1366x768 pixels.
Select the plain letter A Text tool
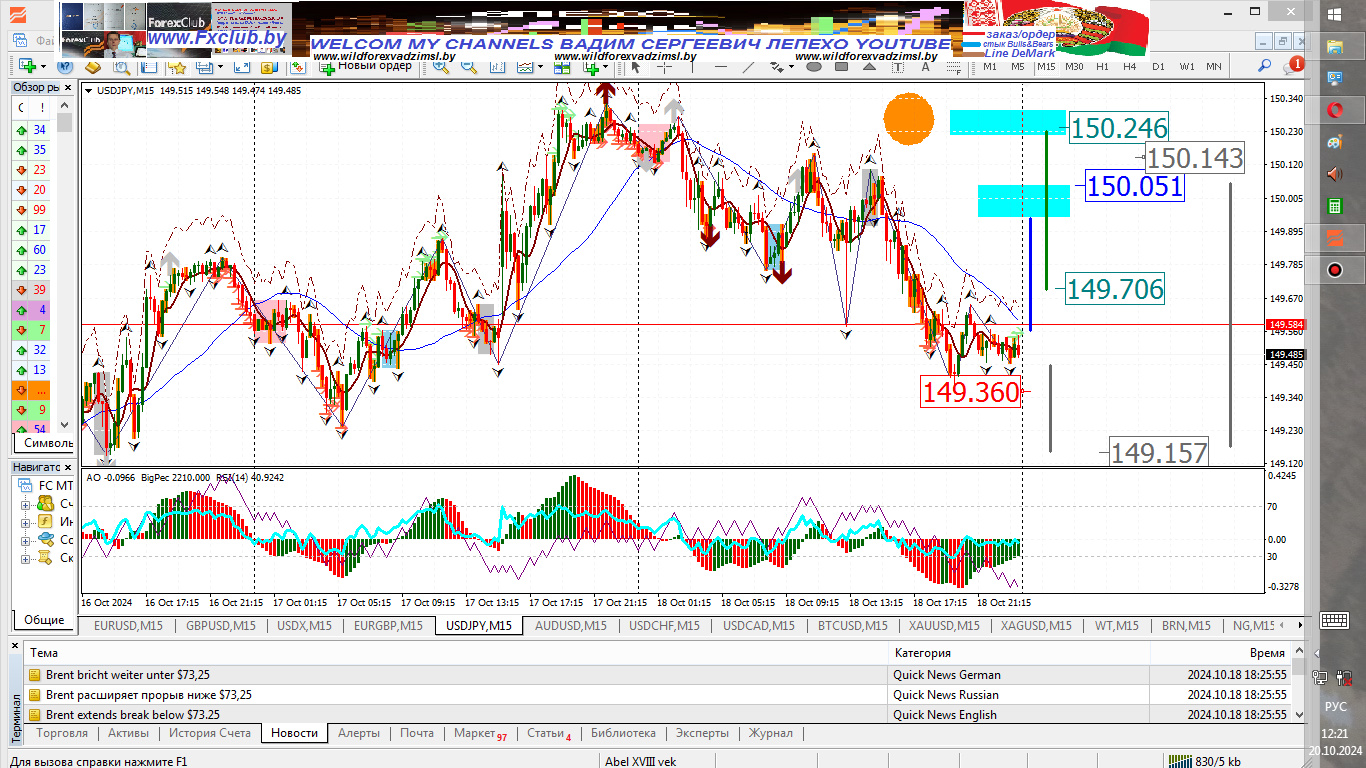(926, 67)
